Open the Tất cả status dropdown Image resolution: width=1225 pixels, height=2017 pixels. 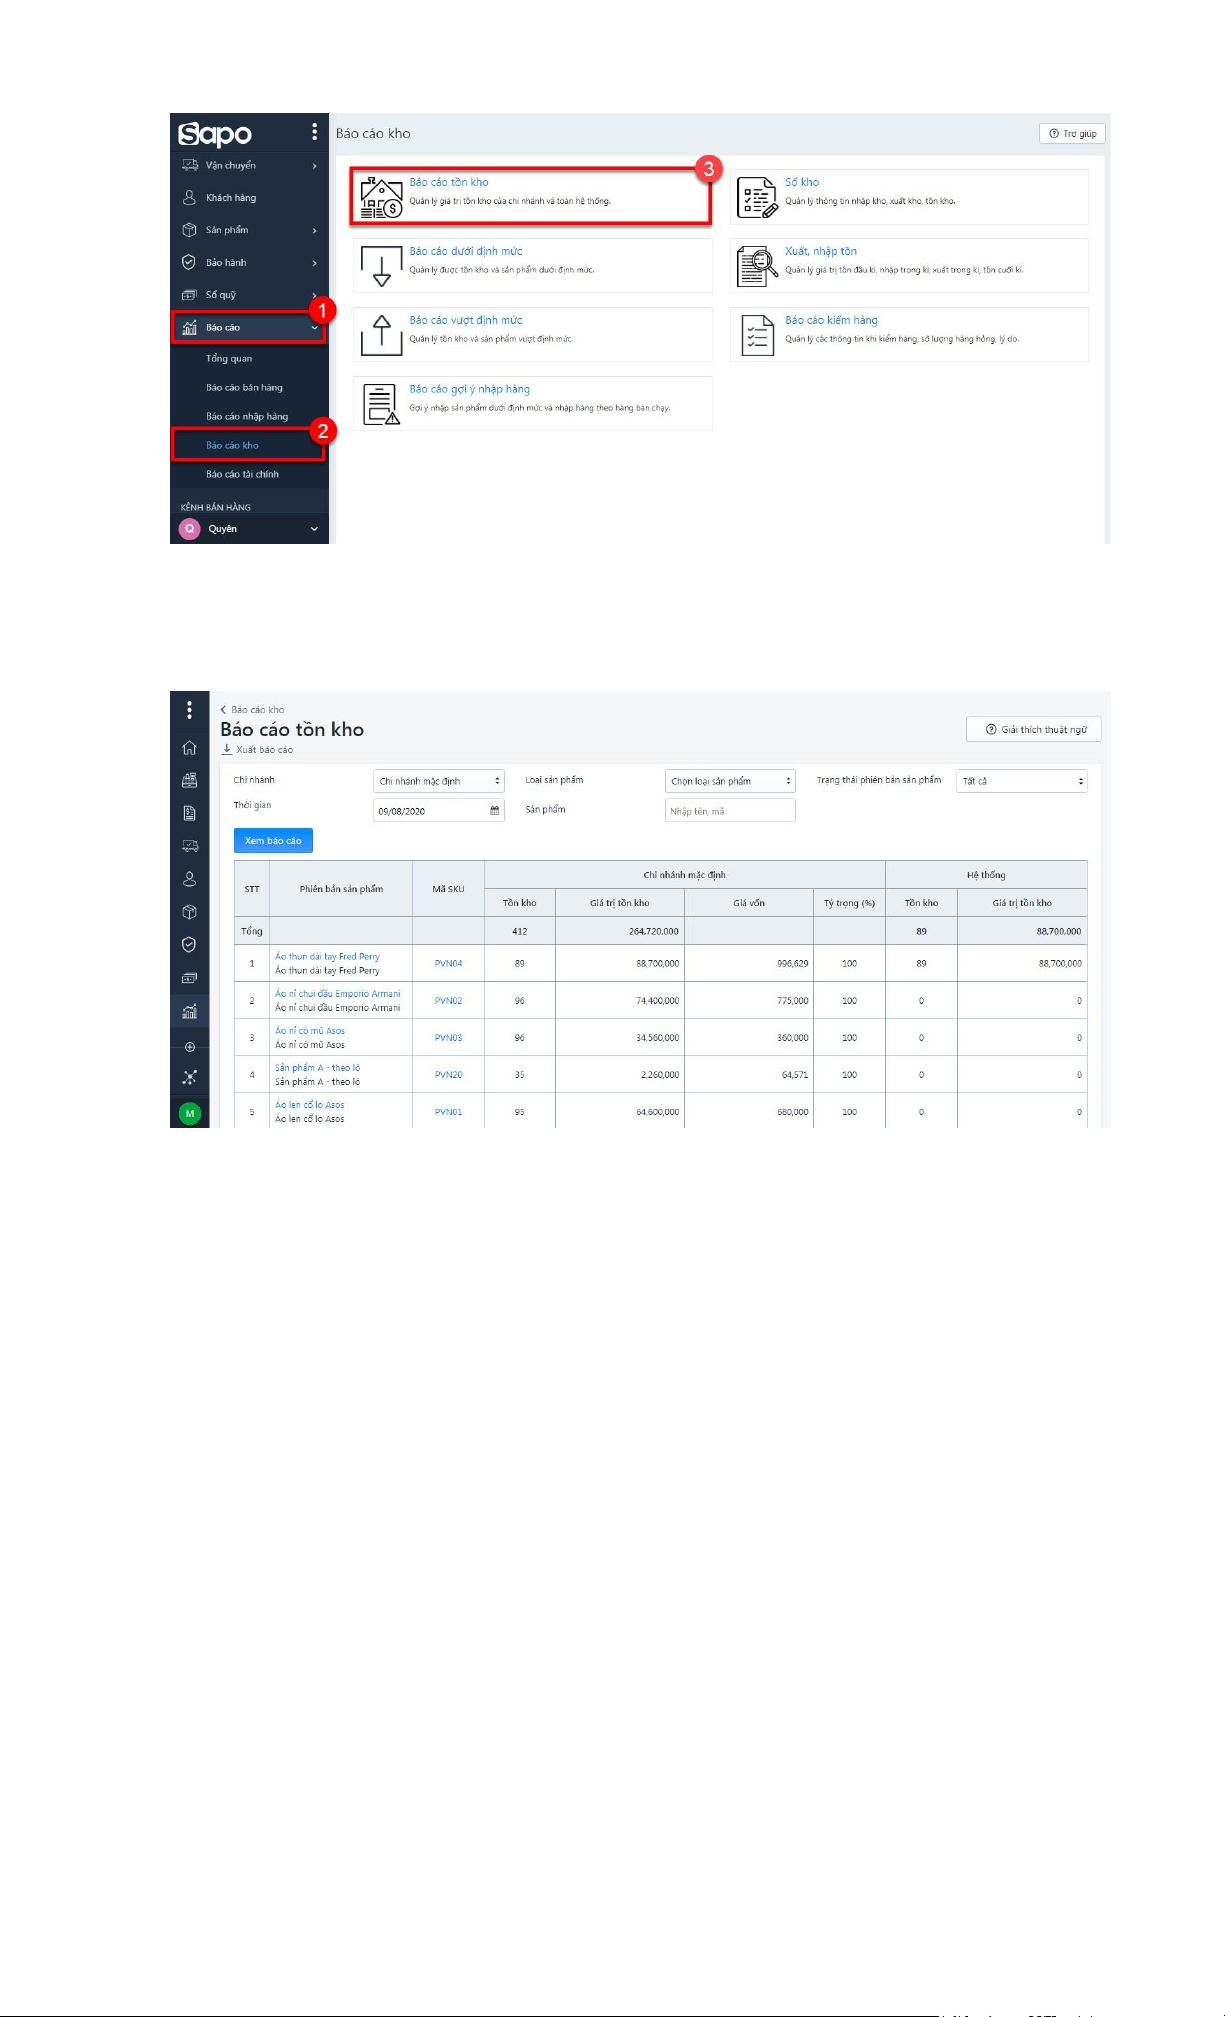coord(1021,781)
